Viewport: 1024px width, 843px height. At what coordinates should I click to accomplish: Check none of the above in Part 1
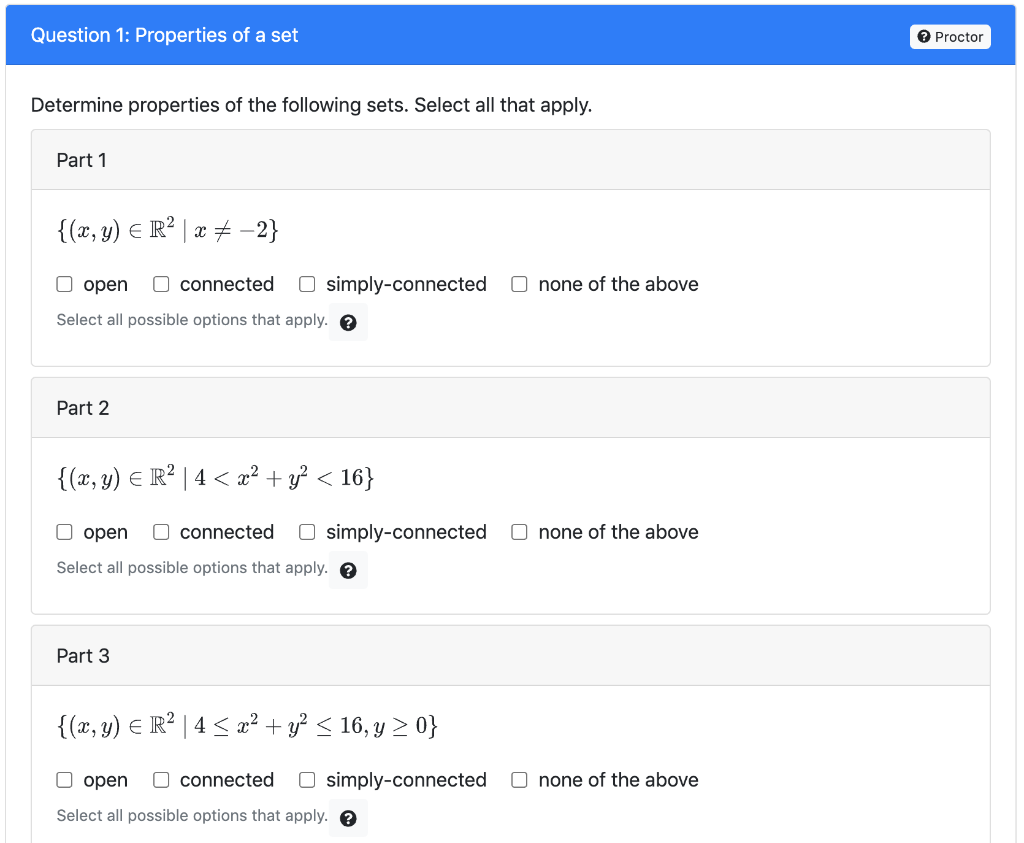[519, 284]
